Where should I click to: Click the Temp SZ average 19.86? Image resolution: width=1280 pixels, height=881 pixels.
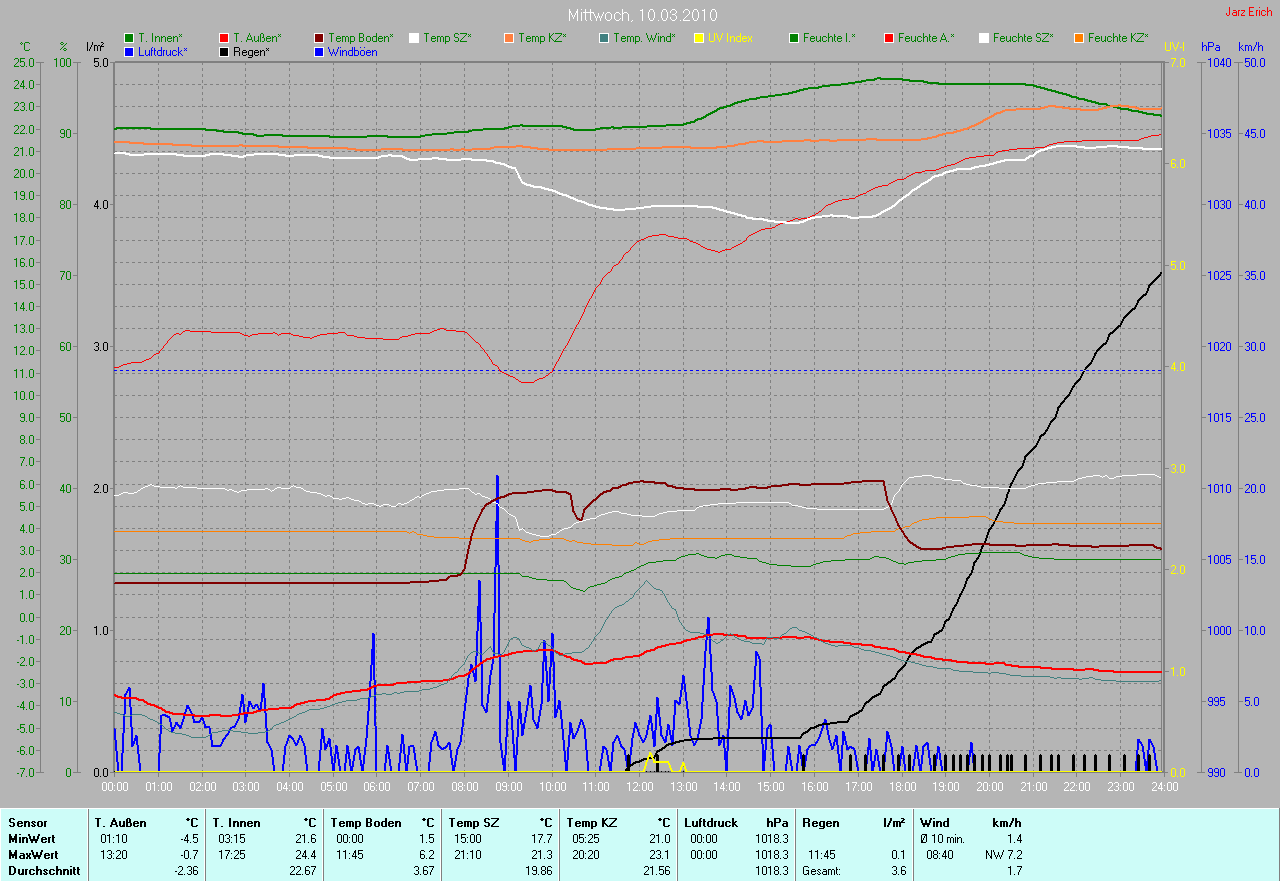coord(540,871)
